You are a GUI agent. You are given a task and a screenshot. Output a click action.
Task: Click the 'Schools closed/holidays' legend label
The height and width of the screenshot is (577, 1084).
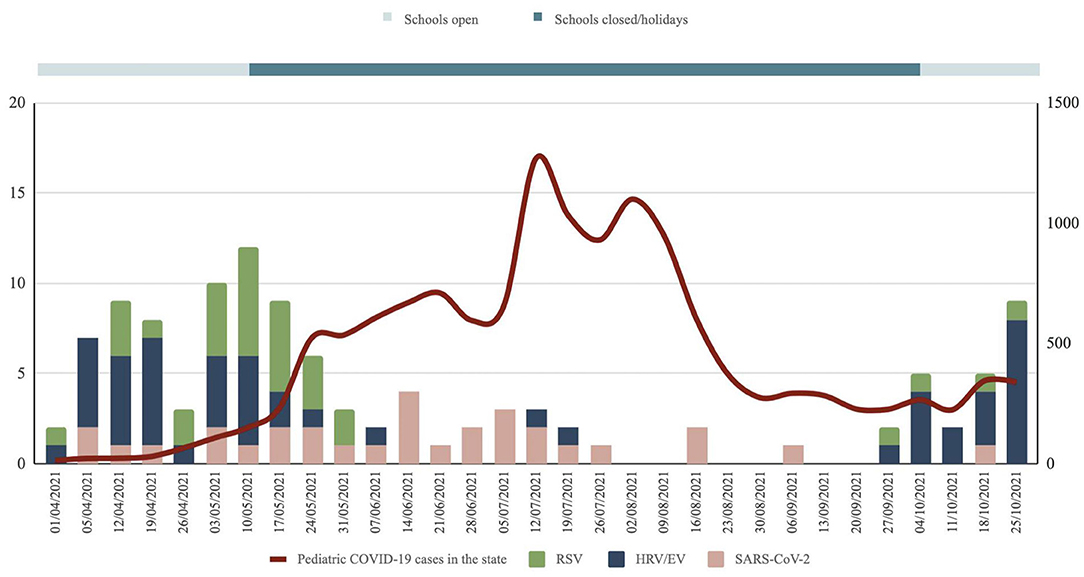(x=622, y=19)
